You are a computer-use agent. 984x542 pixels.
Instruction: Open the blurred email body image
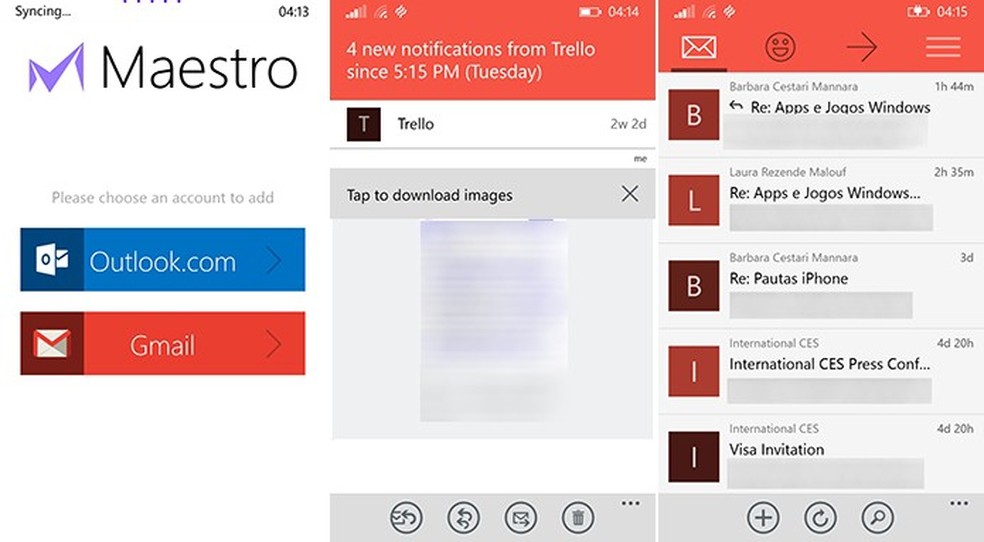tap(494, 321)
